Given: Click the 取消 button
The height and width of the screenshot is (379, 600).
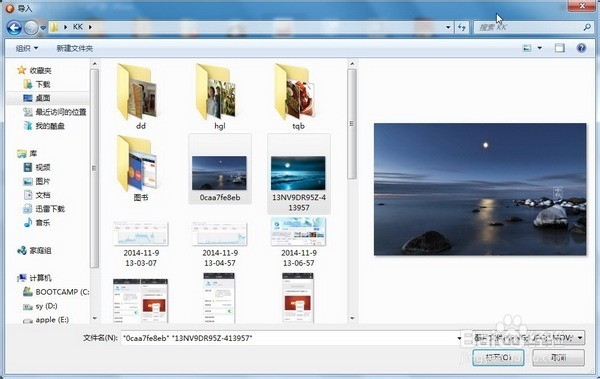Looking at the screenshot, I should tap(558, 358).
